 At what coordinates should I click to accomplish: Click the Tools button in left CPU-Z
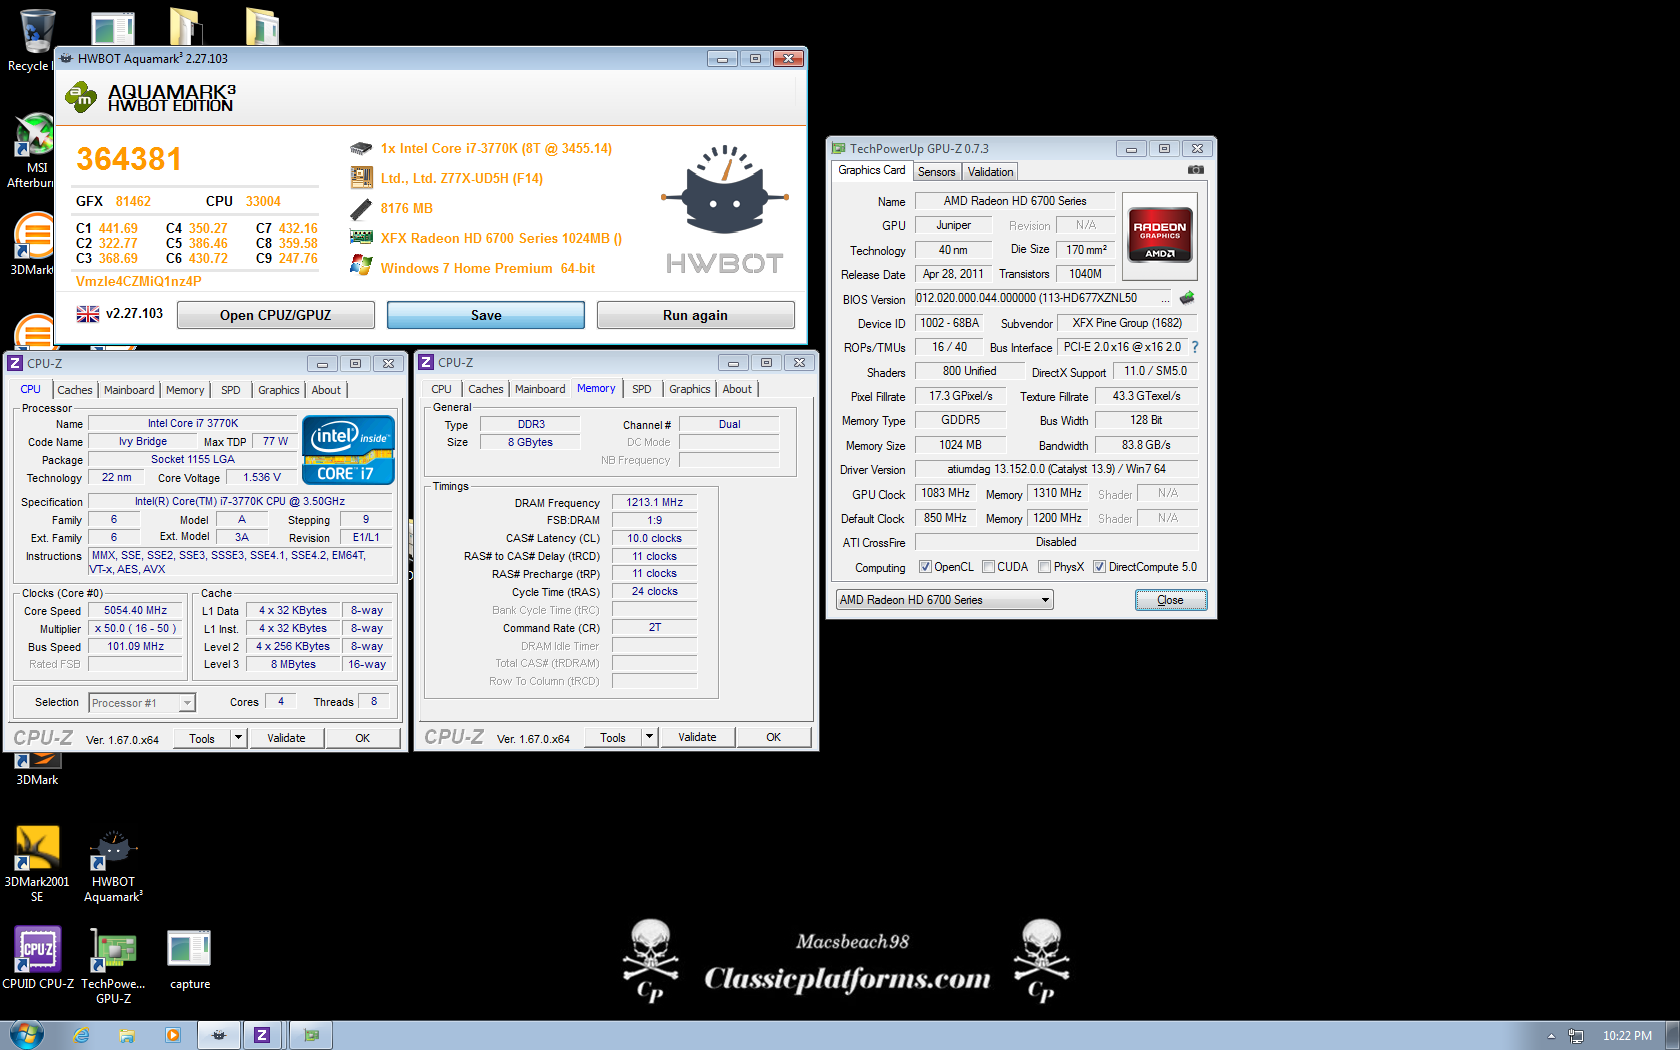[x=202, y=738]
